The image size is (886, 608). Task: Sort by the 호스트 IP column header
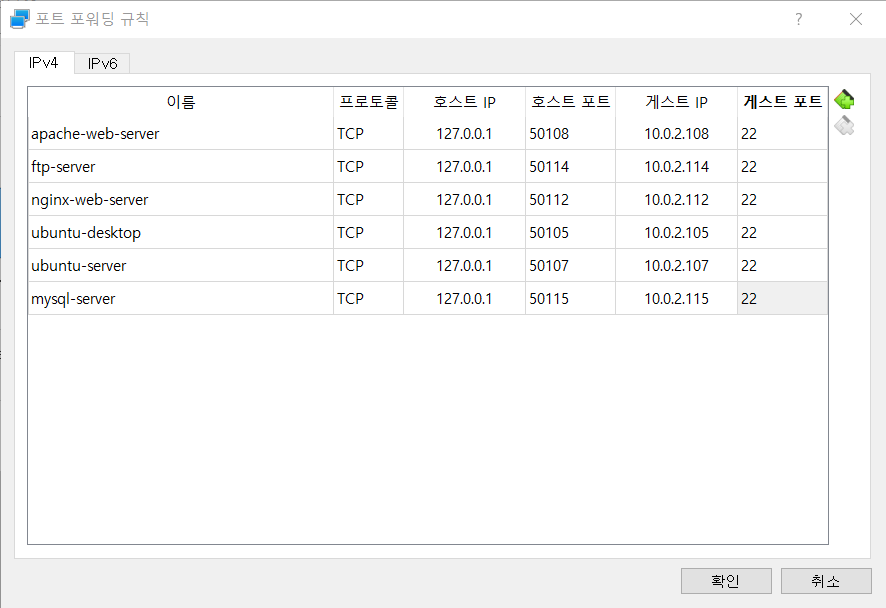464,102
